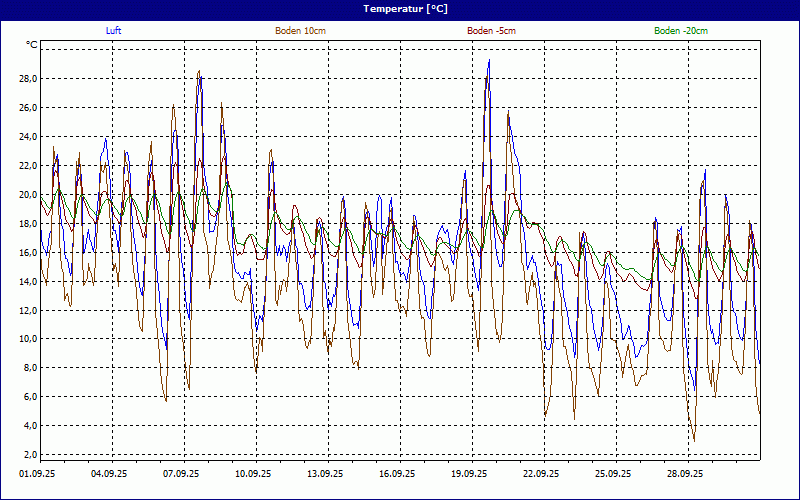This screenshot has height=500, width=800.
Task: Select the Boden 10cm legend entry
Action: tap(300, 31)
